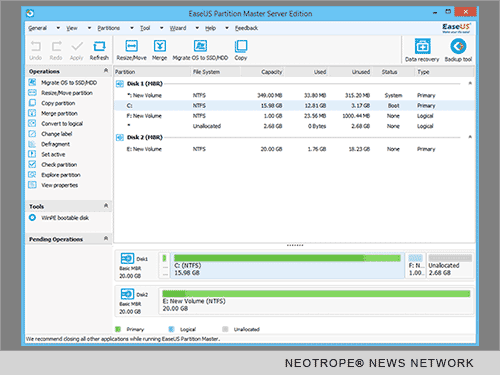Sort by Partition column header
500x375 pixels.
[x=152, y=72]
